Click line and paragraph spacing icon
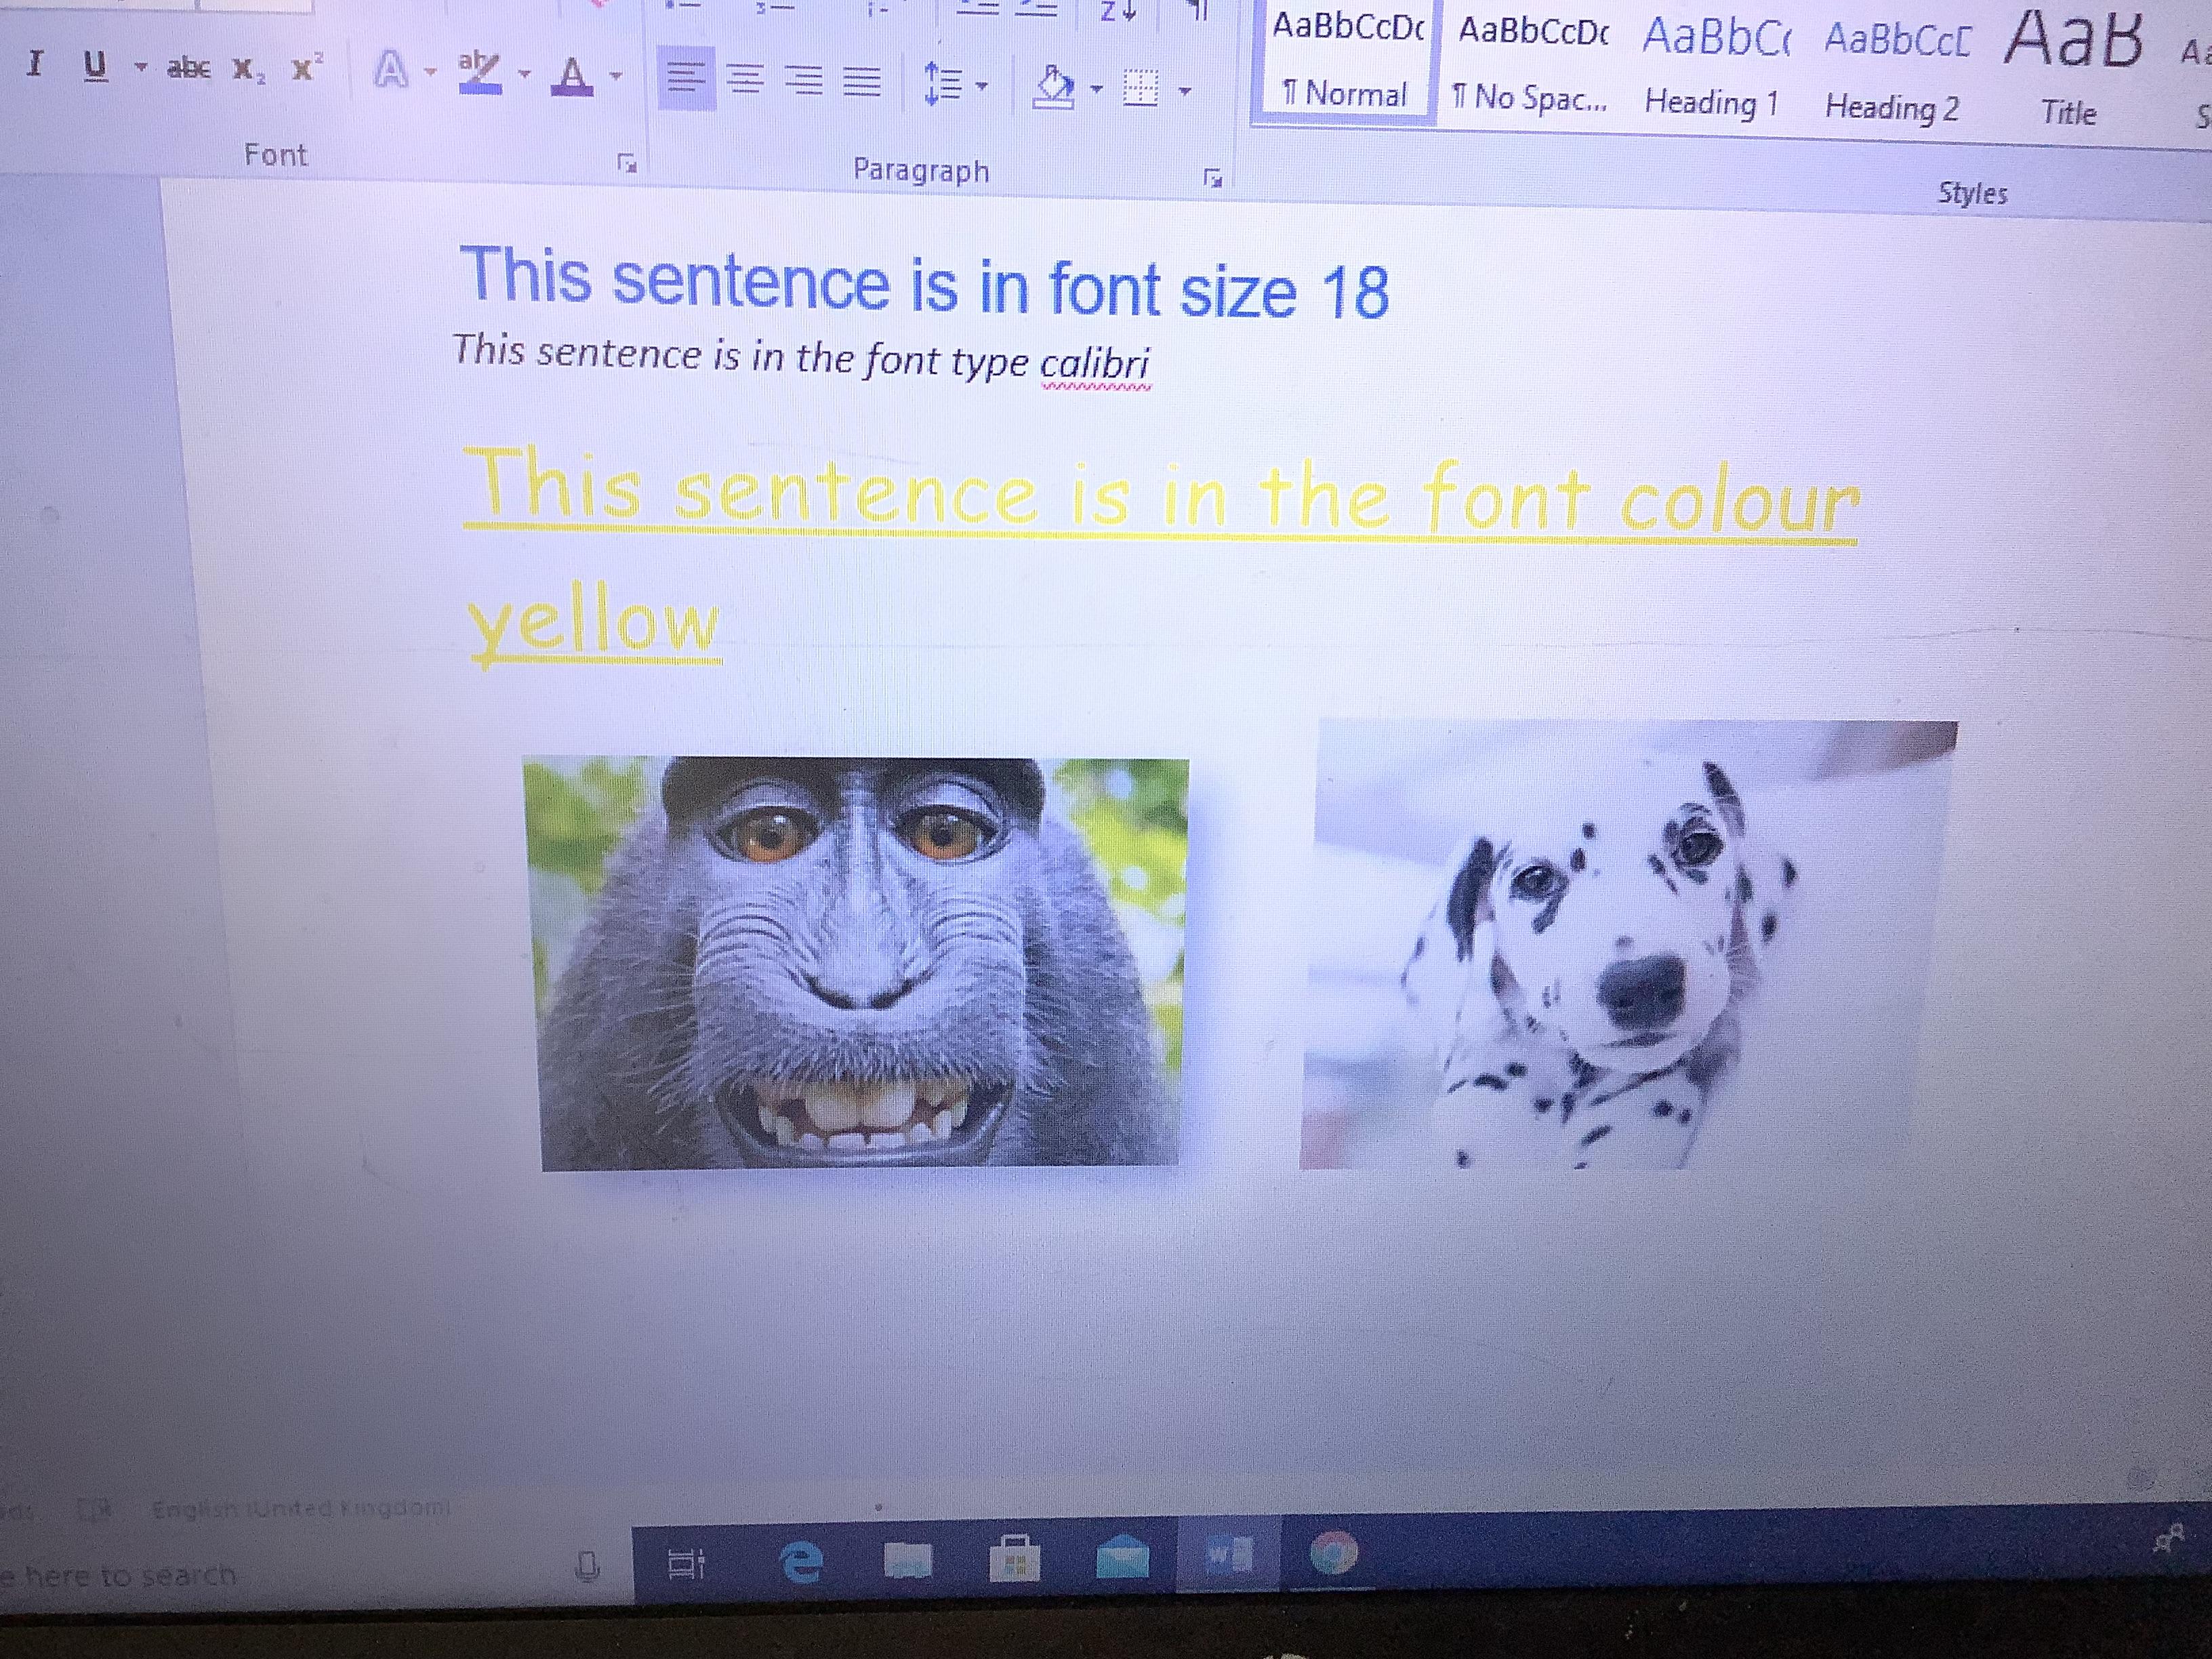The width and height of the screenshot is (2212, 1659). click(x=941, y=84)
